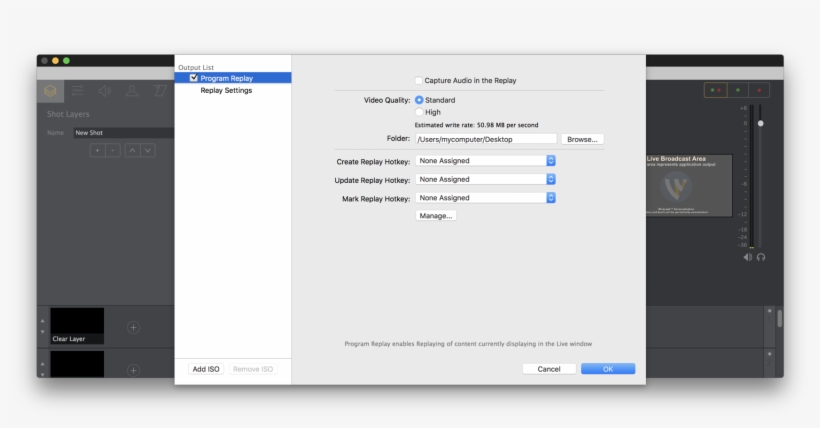Open the person silhouette tab icon

tap(132, 91)
